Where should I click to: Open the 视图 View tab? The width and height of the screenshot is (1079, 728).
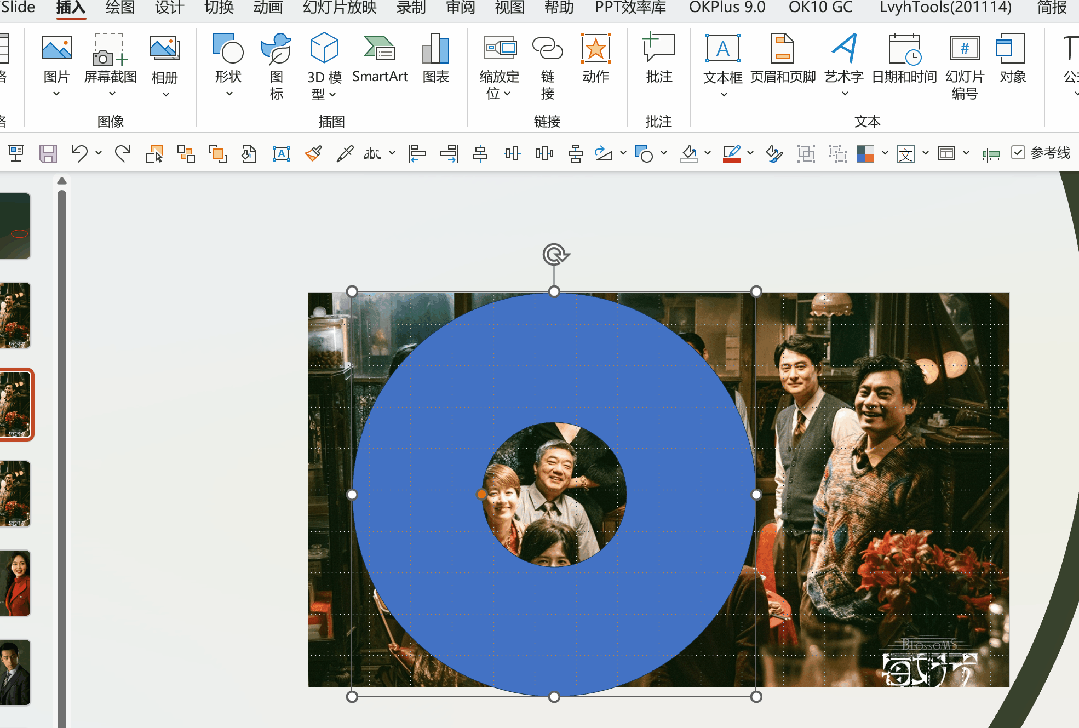click(510, 8)
